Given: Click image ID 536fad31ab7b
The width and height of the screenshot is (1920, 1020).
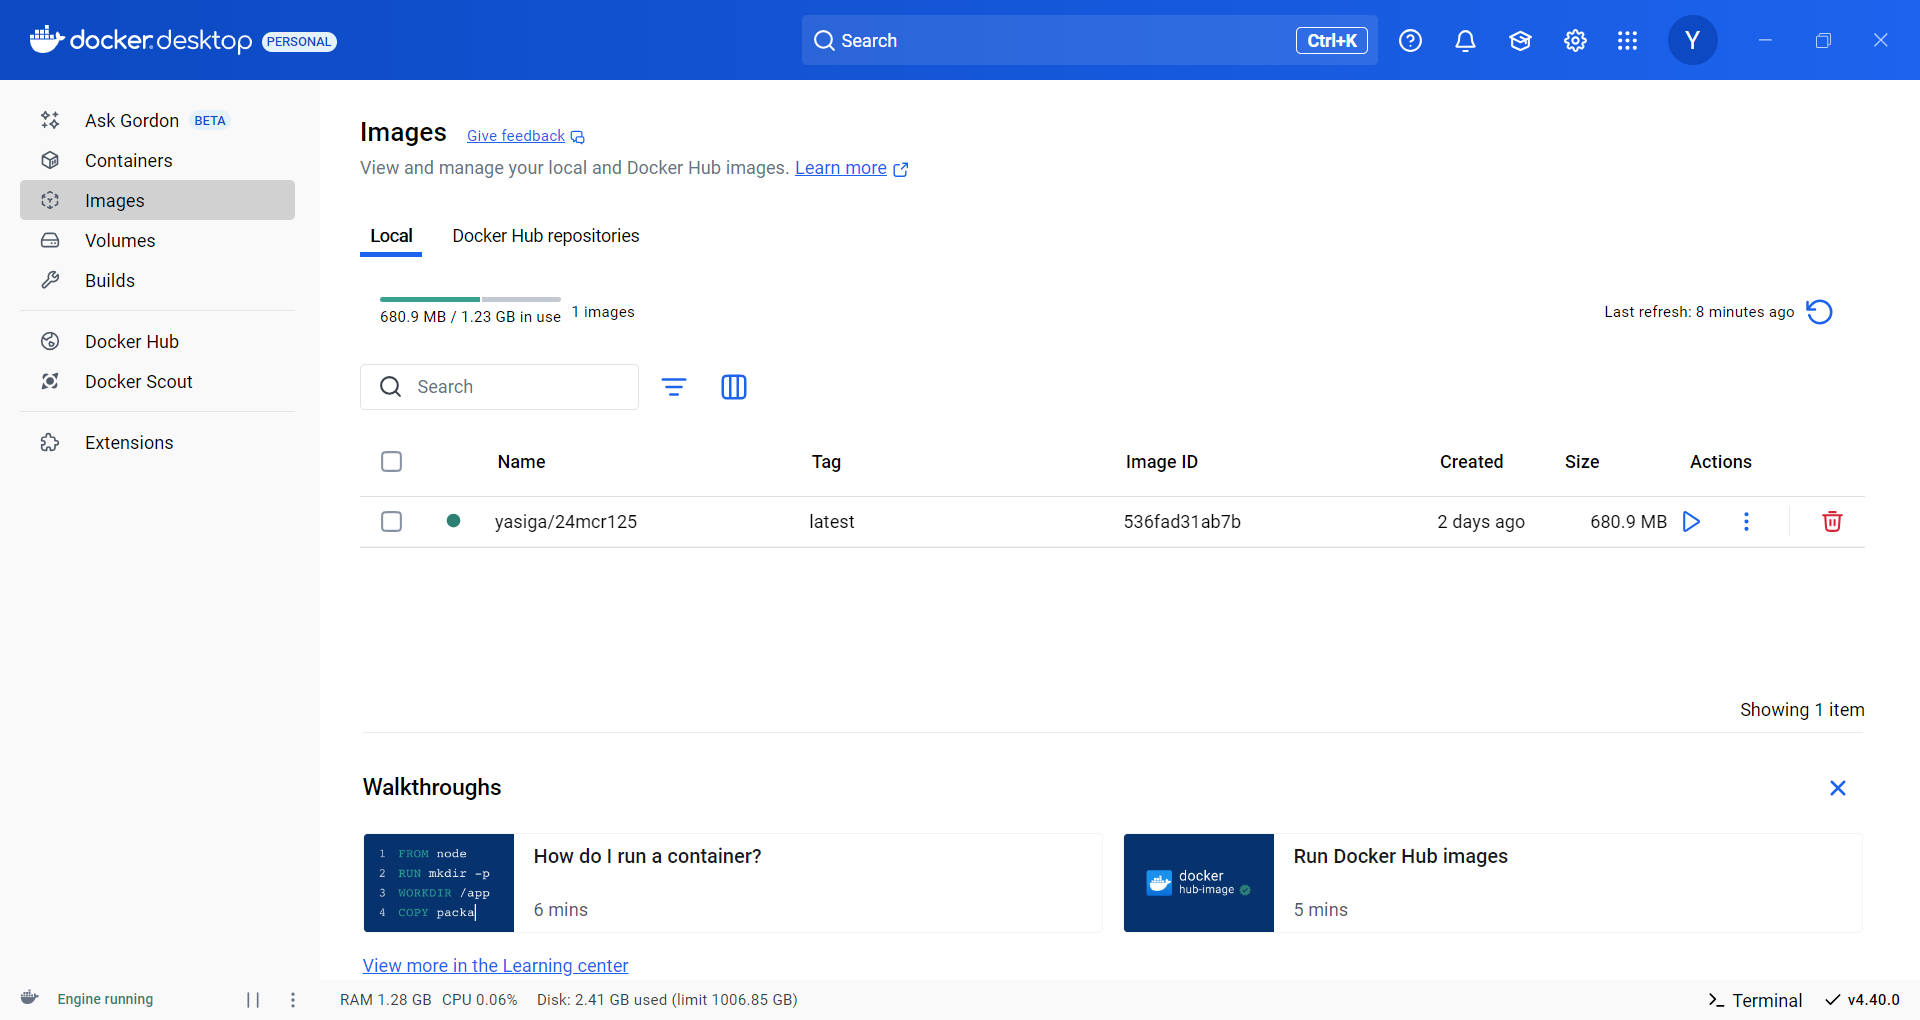Looking at the screenshot, I should coord(1182,522).
